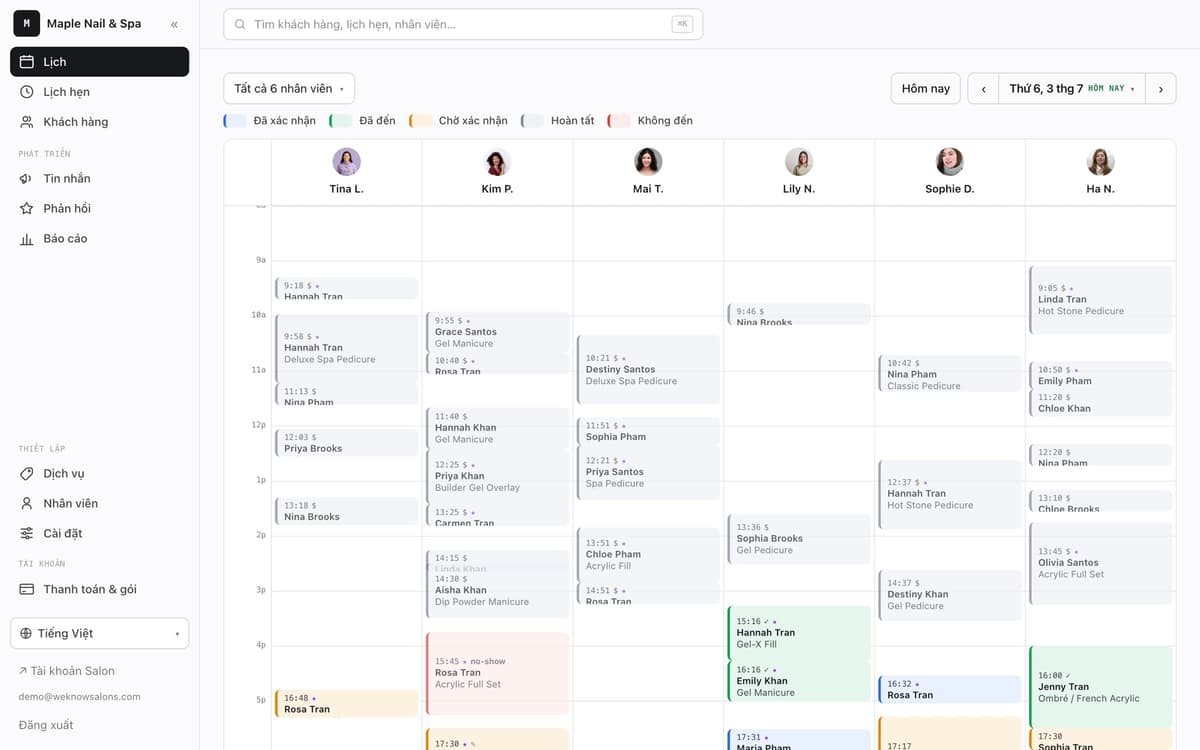Screen dimensions: 1200x750
Task: Click the Phản hồi star icon
Action: click(x=27, y=209)
